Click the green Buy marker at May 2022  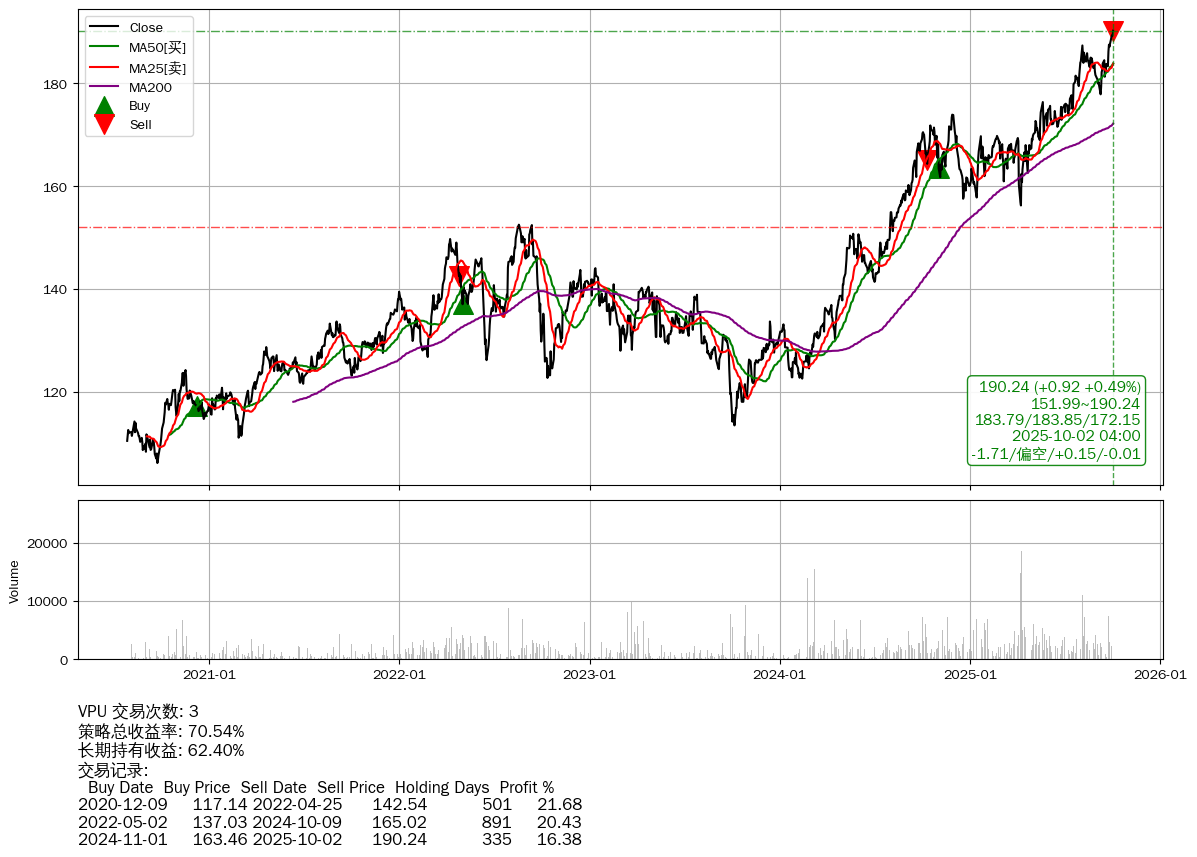[x=463, y=303]
